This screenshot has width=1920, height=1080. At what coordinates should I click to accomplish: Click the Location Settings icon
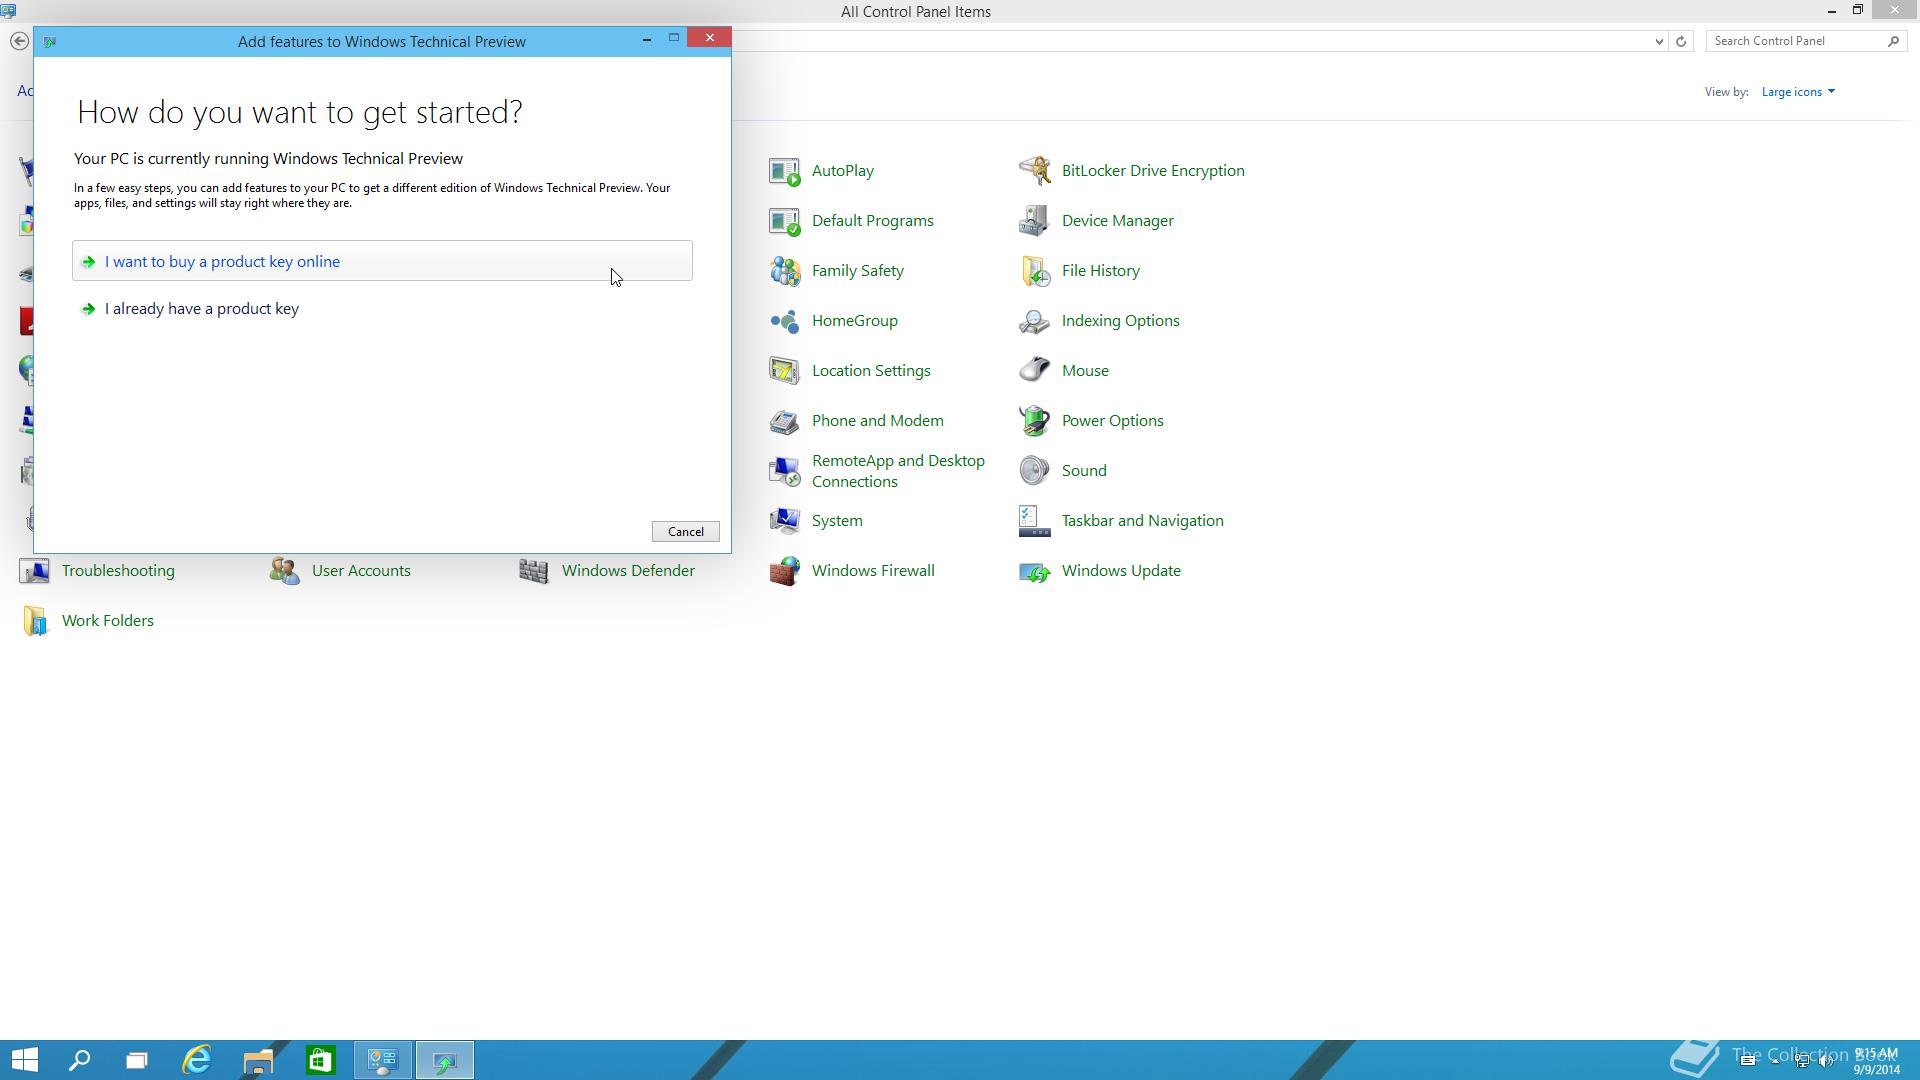784,371
